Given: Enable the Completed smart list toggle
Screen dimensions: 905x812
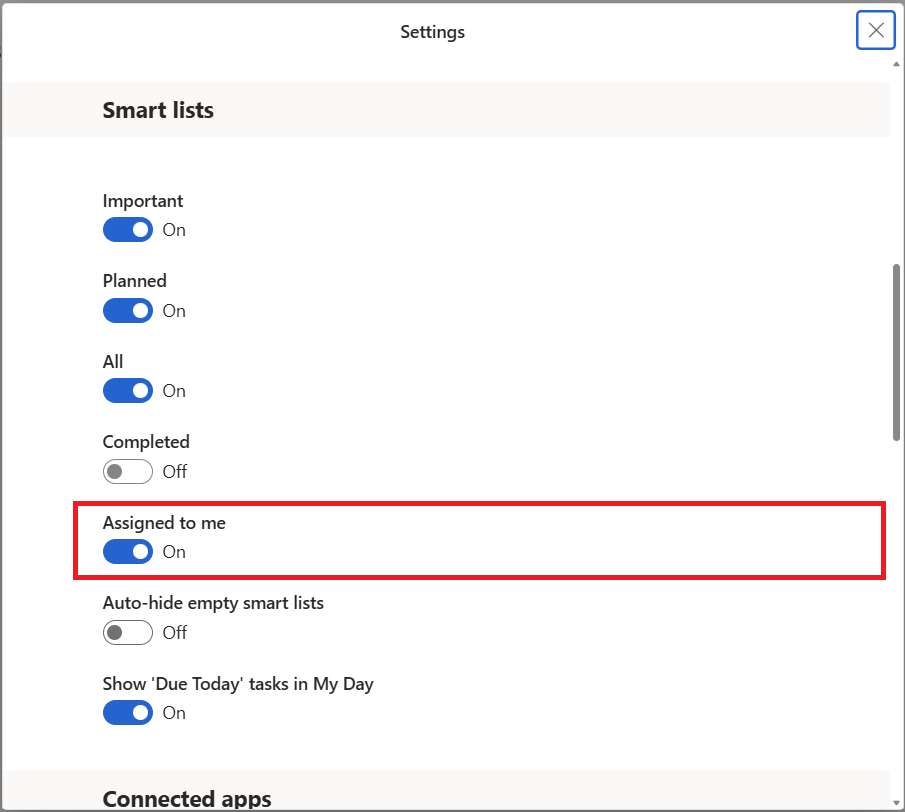Looking at the screenshot, I should point(128,472).
